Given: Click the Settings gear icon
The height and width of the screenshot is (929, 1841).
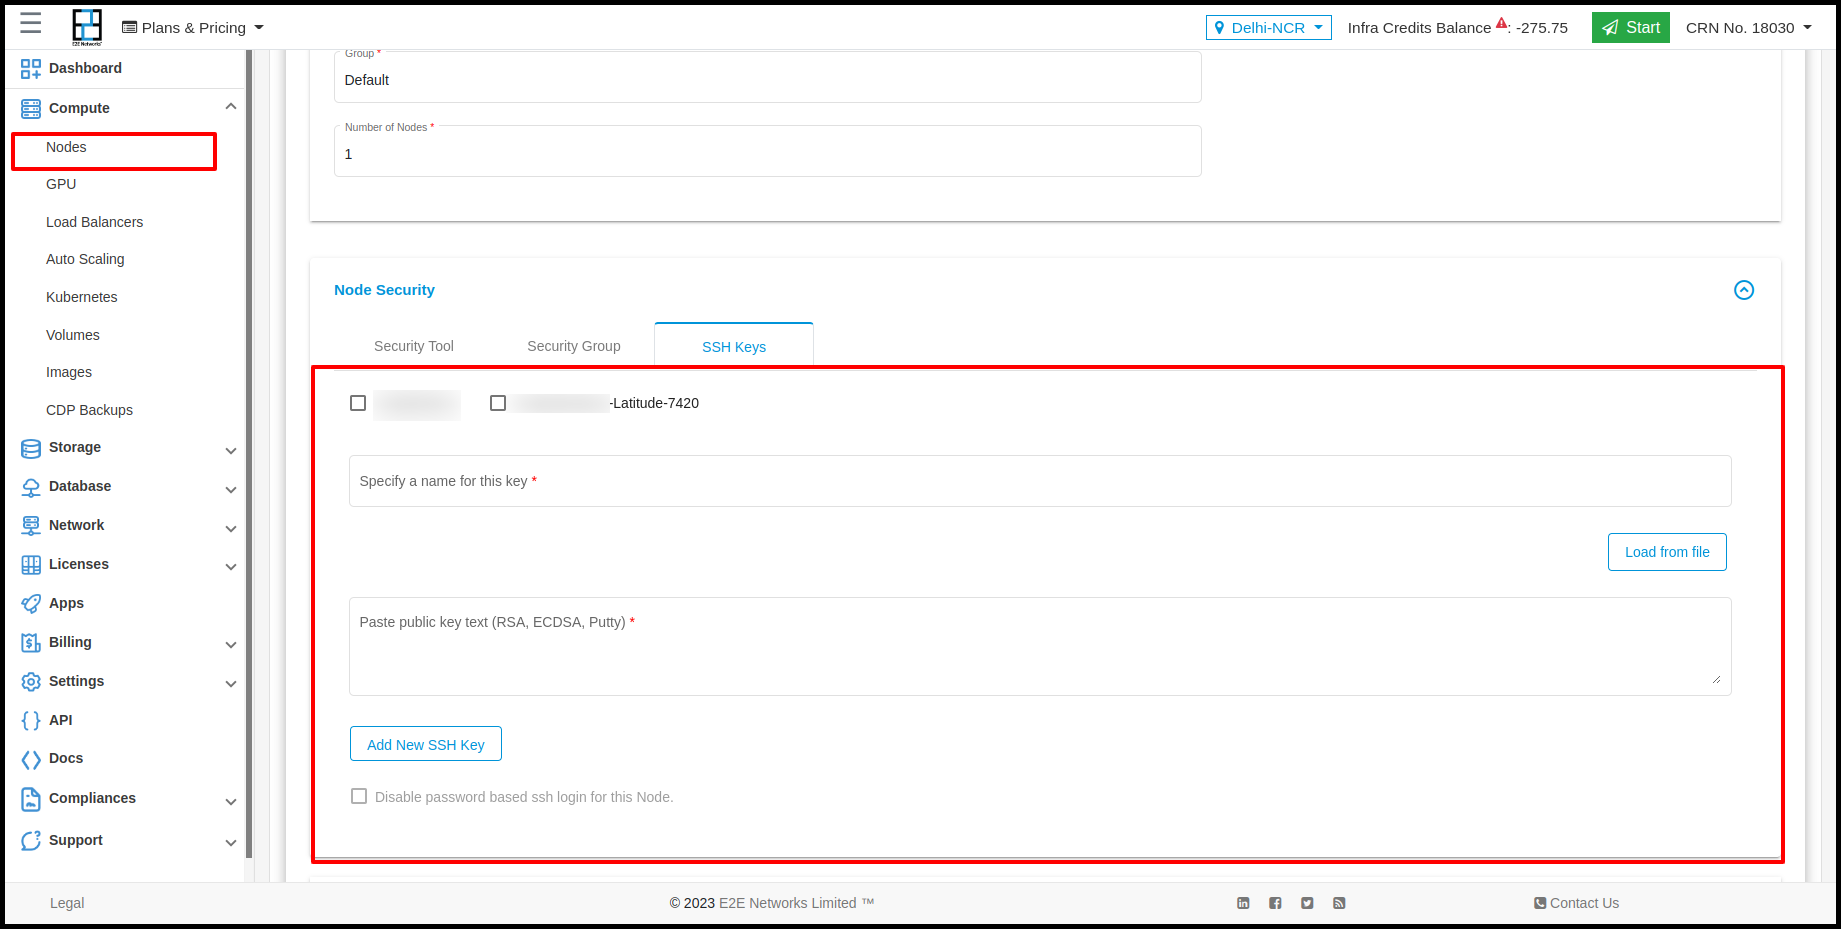Looking at the screenshot, I should click(31, 682).
